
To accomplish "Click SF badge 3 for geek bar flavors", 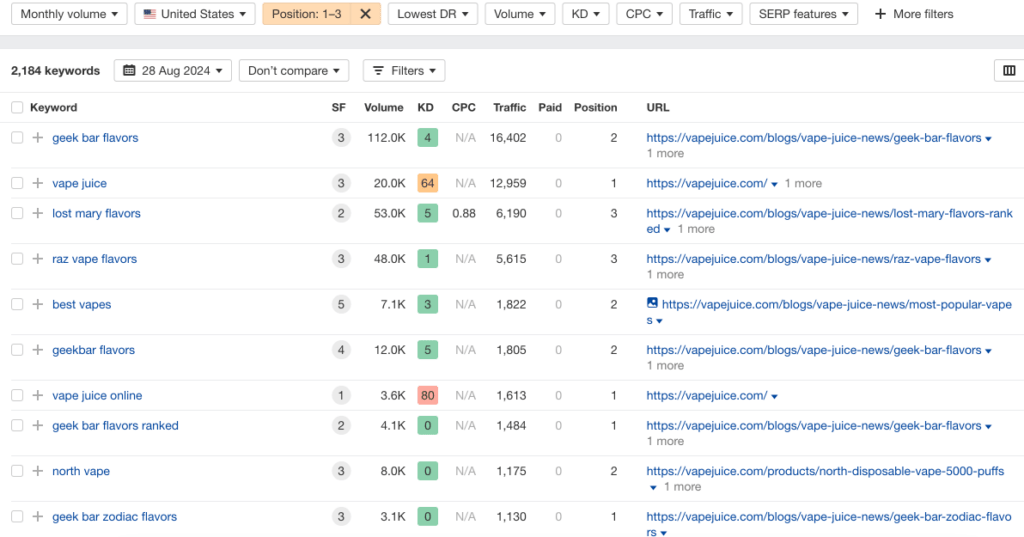I will [341, 138].
